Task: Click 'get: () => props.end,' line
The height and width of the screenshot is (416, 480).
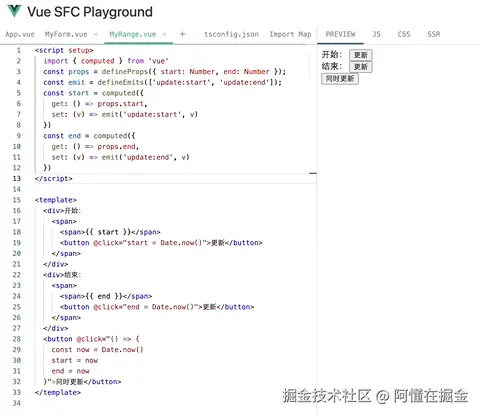Action: [95, 147]
